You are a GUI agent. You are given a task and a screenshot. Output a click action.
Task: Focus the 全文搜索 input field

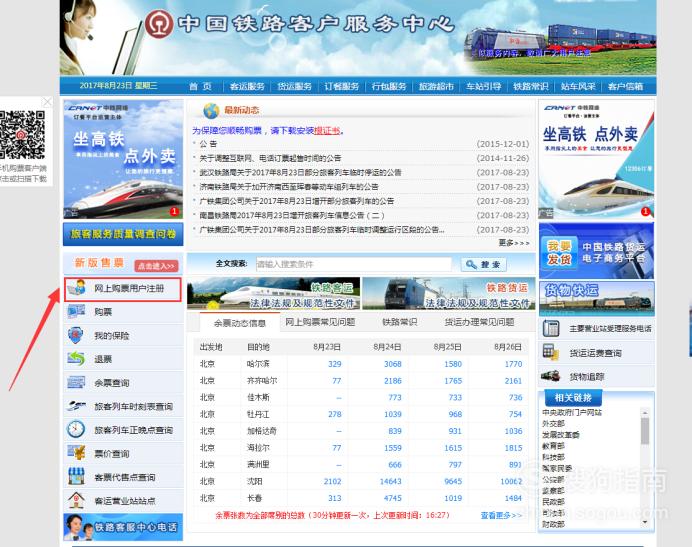pos(354,264)
